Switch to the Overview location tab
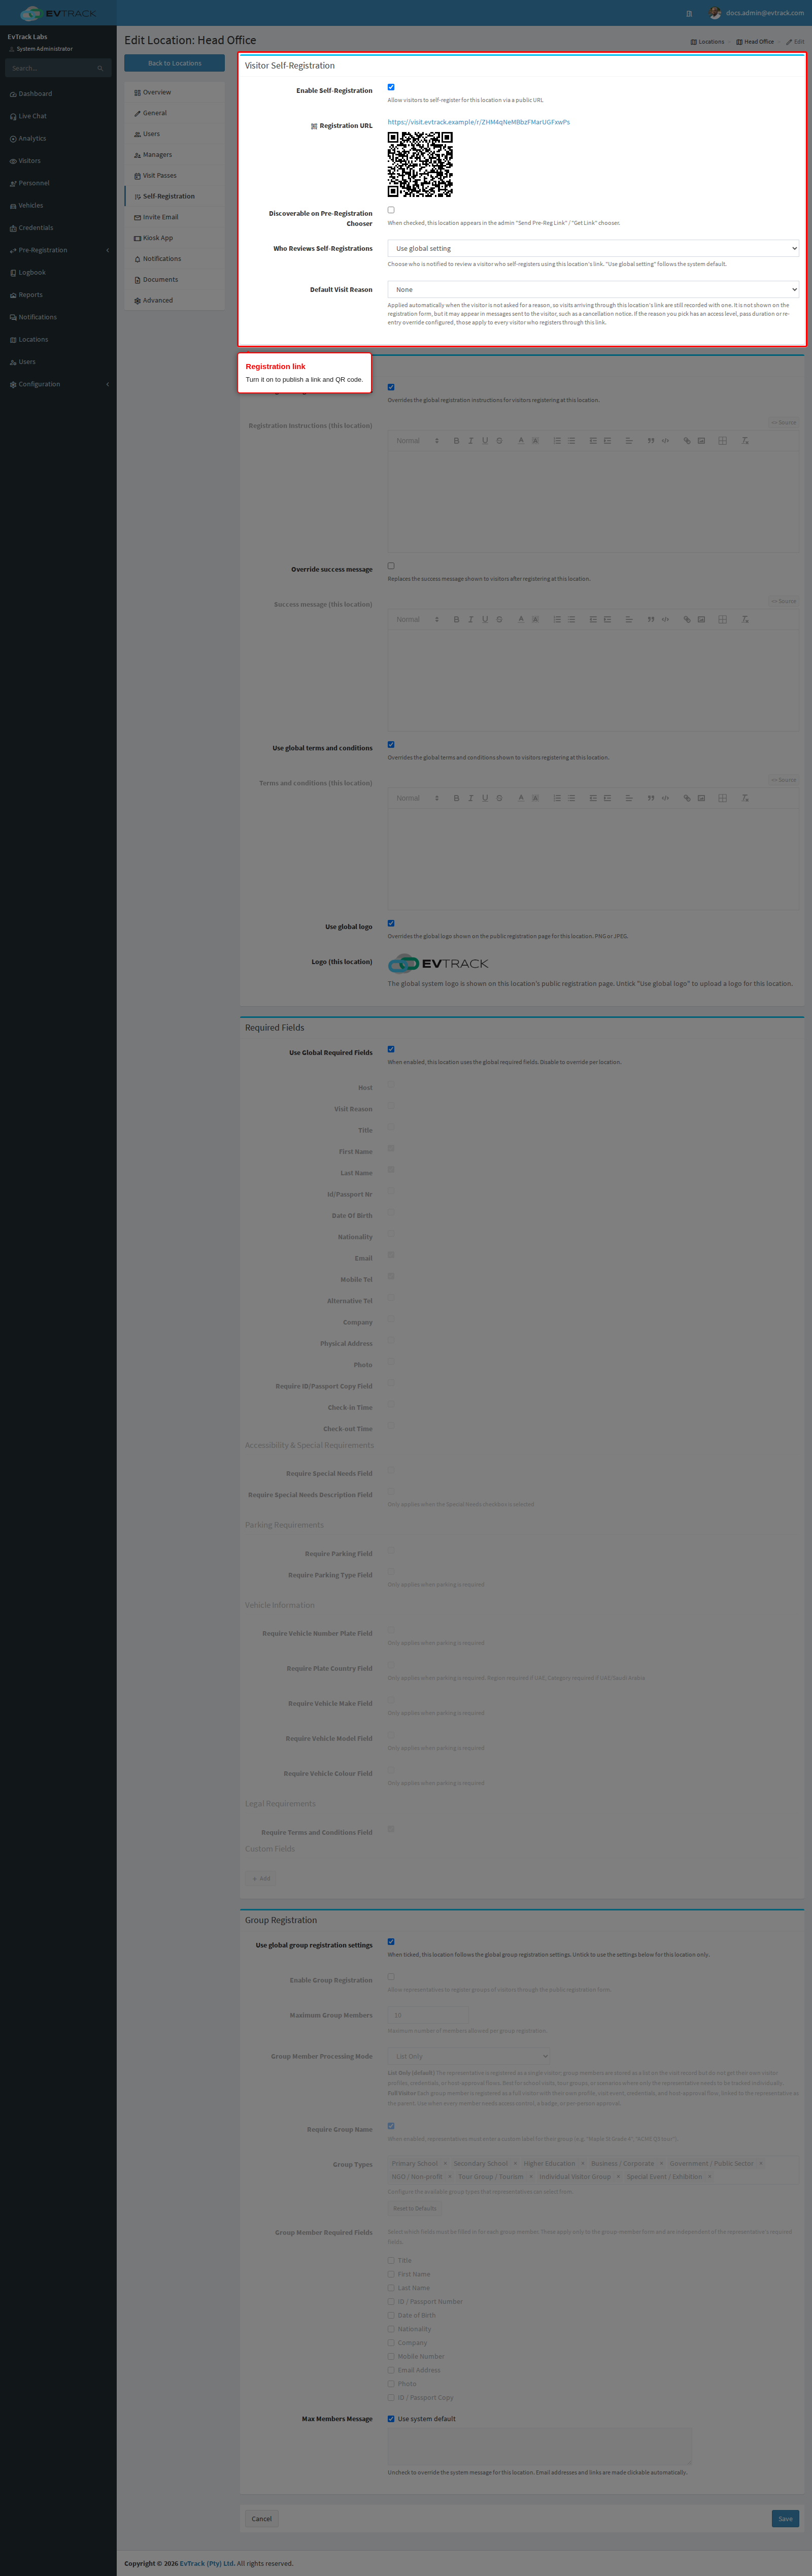 (x=174, y=92)
